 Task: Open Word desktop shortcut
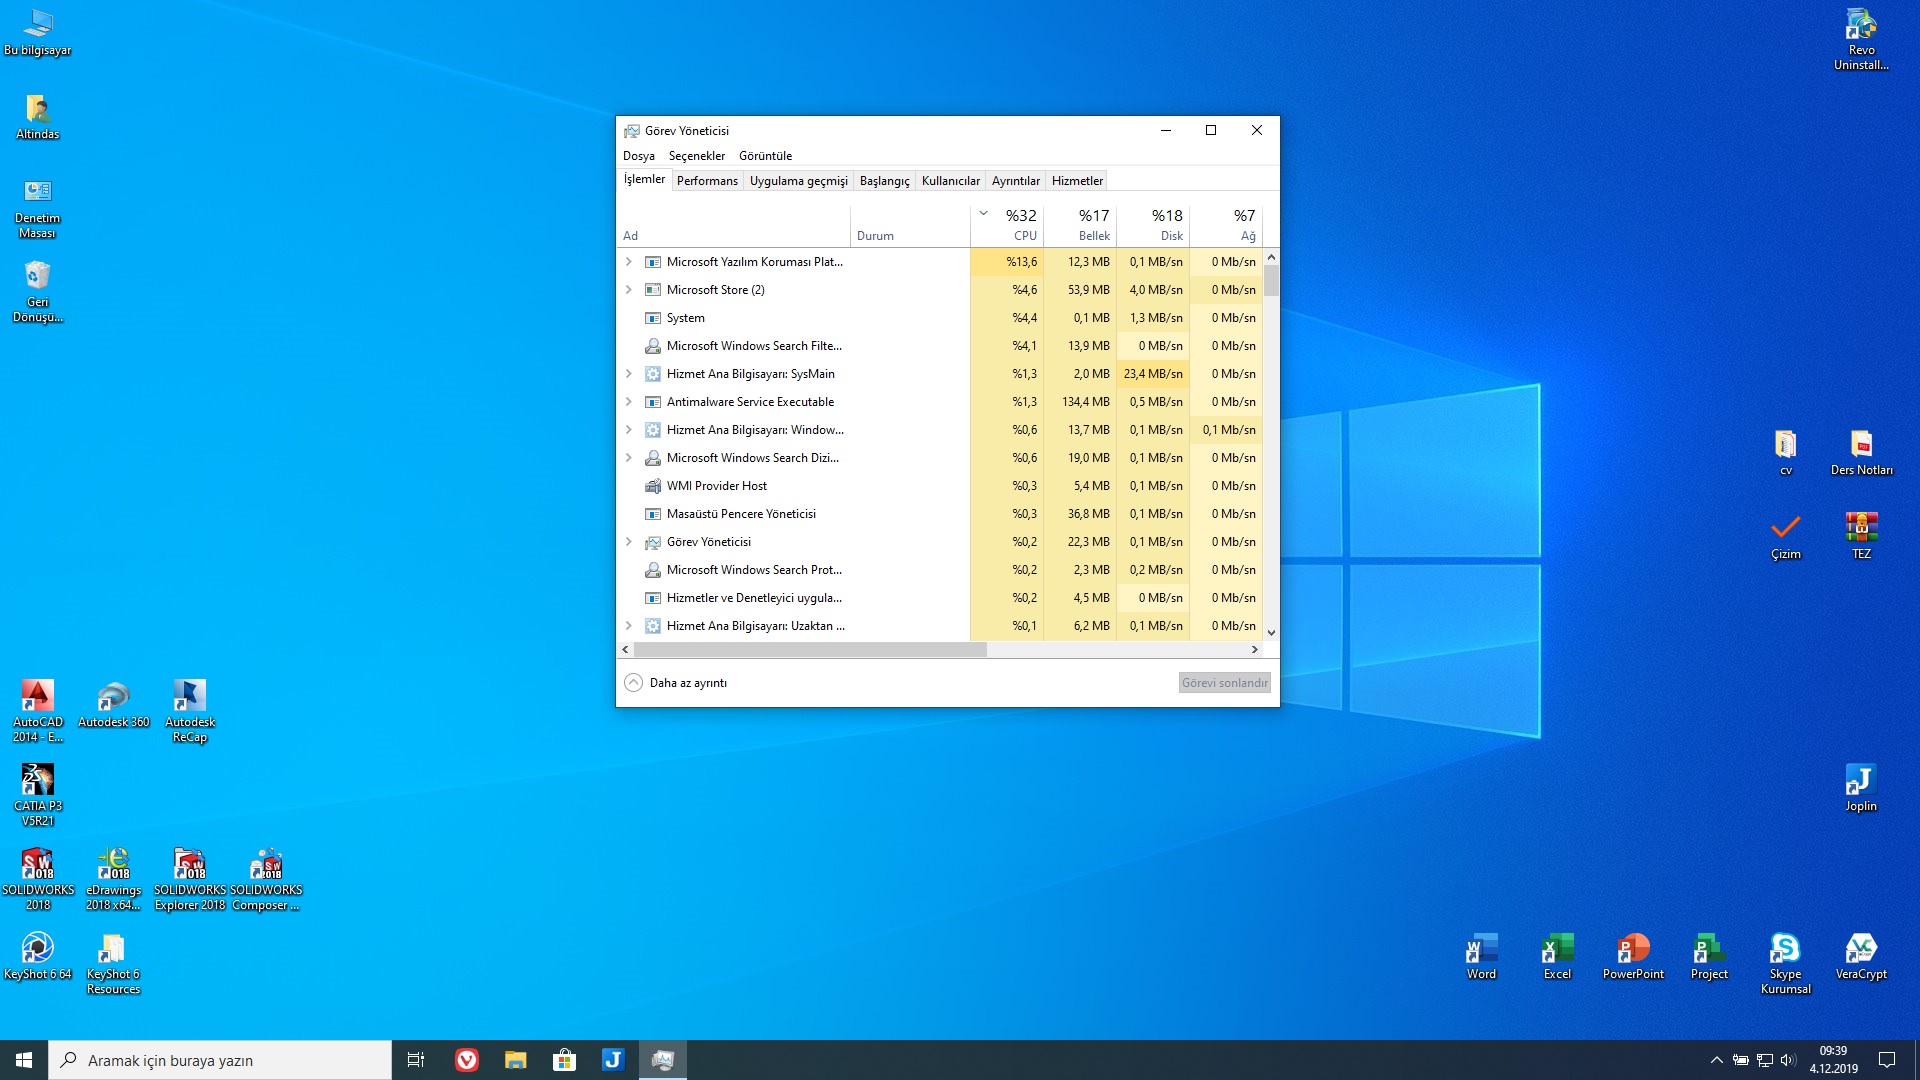click(1481, 956)
